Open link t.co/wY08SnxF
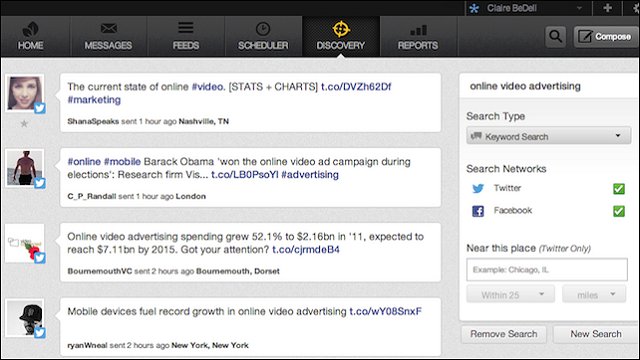 click(x=385, y=311)
